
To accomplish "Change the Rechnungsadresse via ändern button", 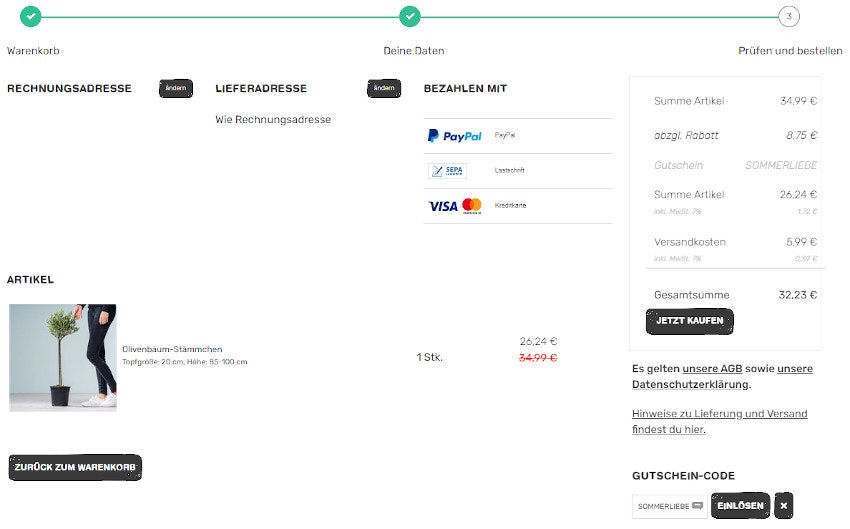I will point(176,88).
